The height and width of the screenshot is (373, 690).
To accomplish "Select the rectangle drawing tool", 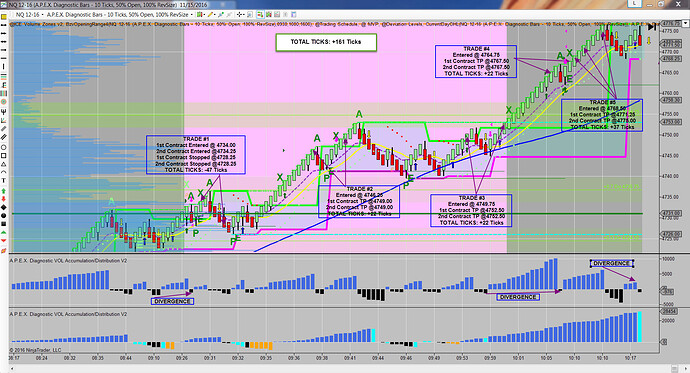I will 4,155.
